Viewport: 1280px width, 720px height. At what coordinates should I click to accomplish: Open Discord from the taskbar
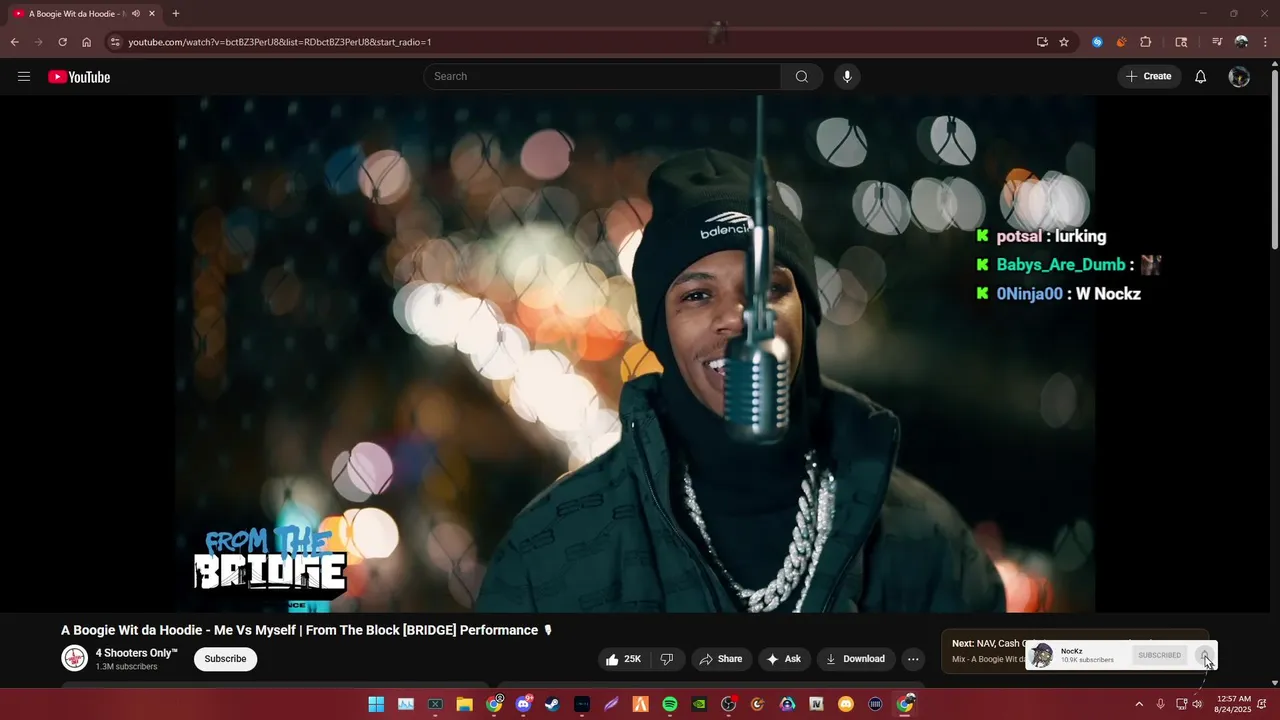point(523,704)
